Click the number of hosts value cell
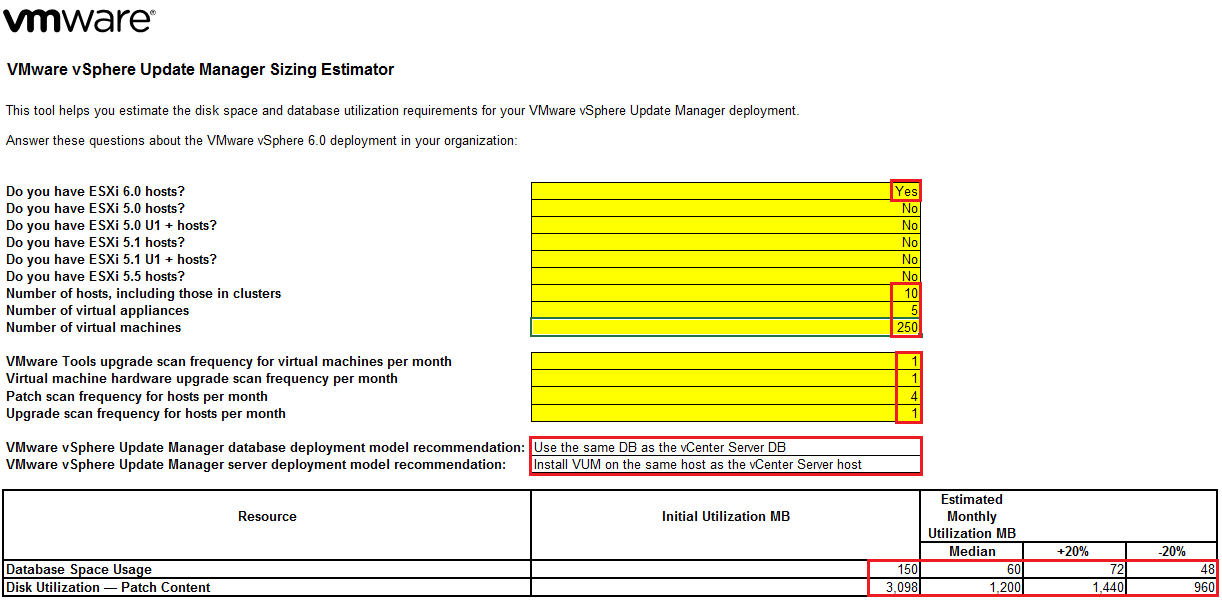The image size is (1222, 601). 725,293
